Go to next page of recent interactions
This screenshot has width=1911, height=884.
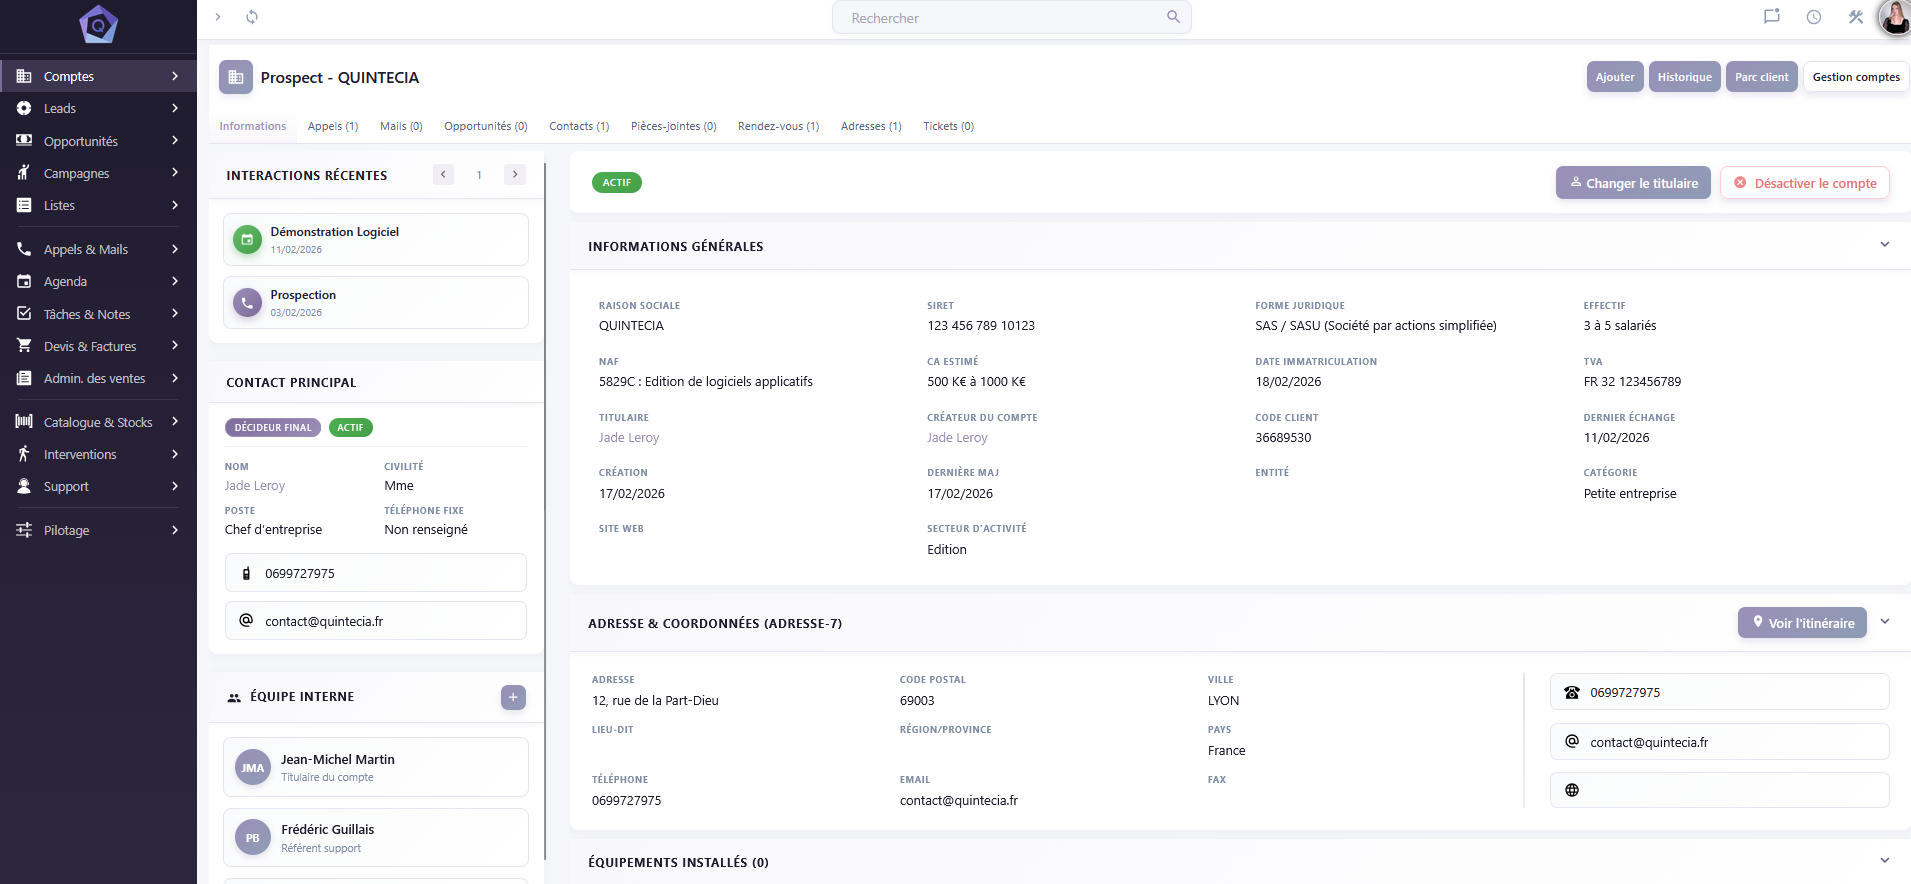tap(515, 175)
